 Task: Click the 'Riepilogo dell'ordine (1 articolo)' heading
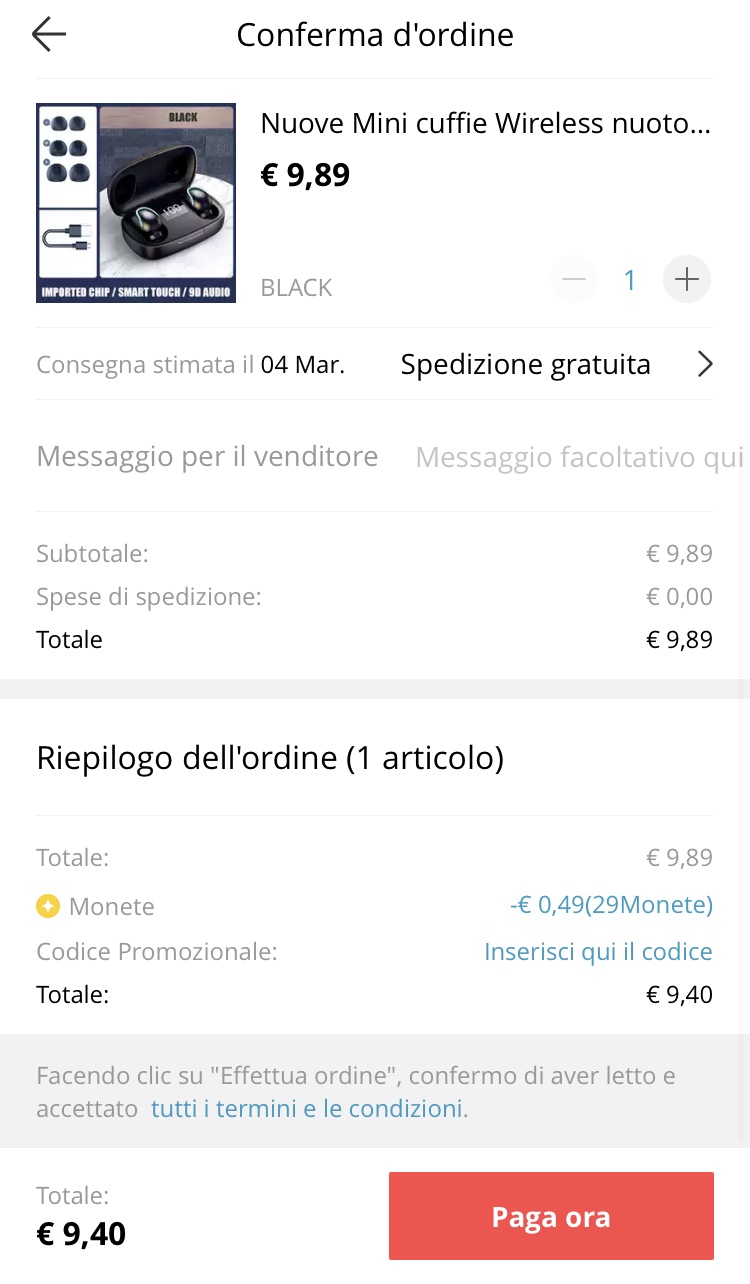tap(270, 758)
